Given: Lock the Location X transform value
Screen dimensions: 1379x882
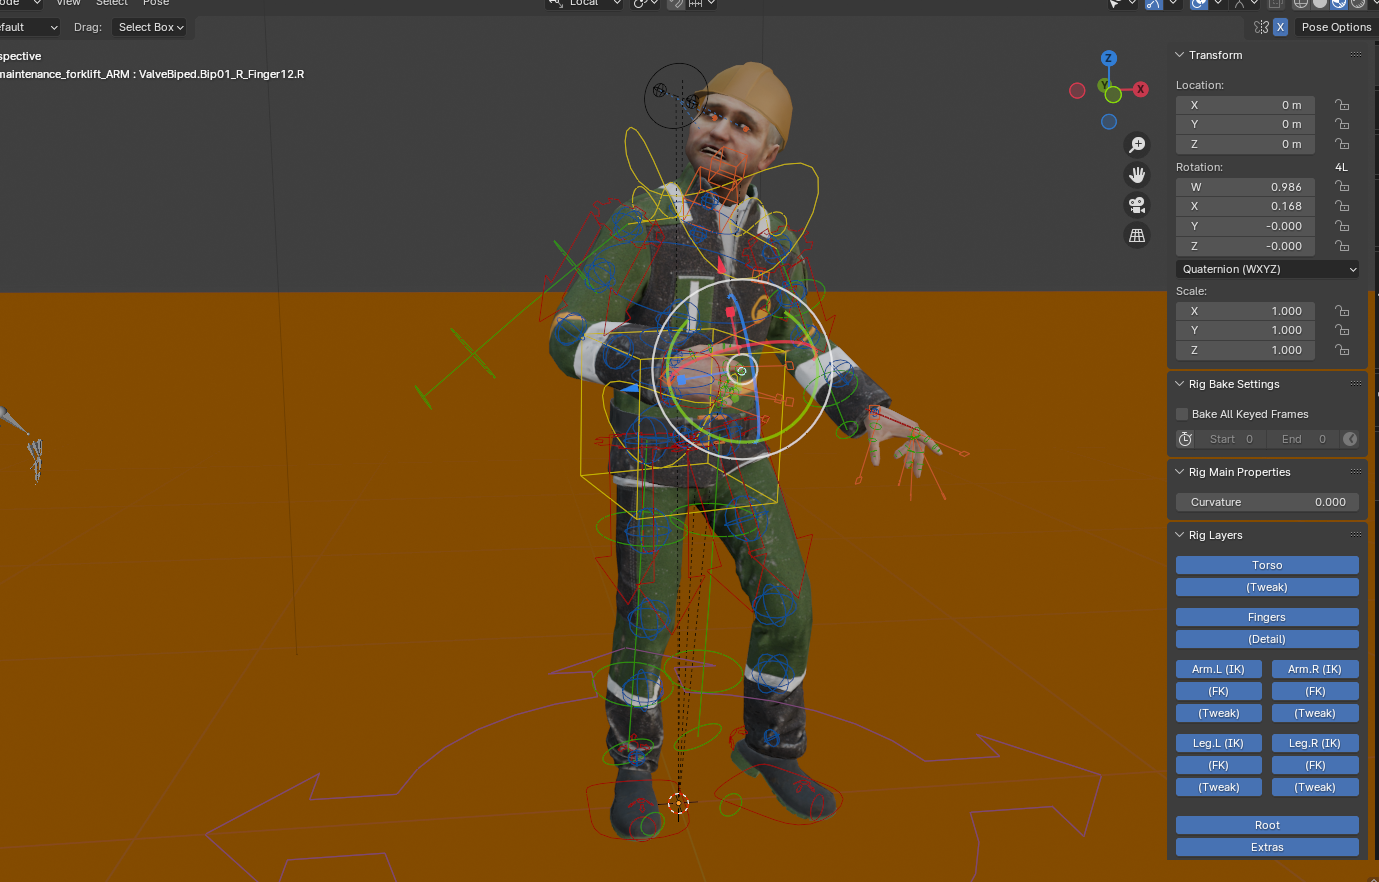Looking at the screenshot, I should coord(1341,105).
